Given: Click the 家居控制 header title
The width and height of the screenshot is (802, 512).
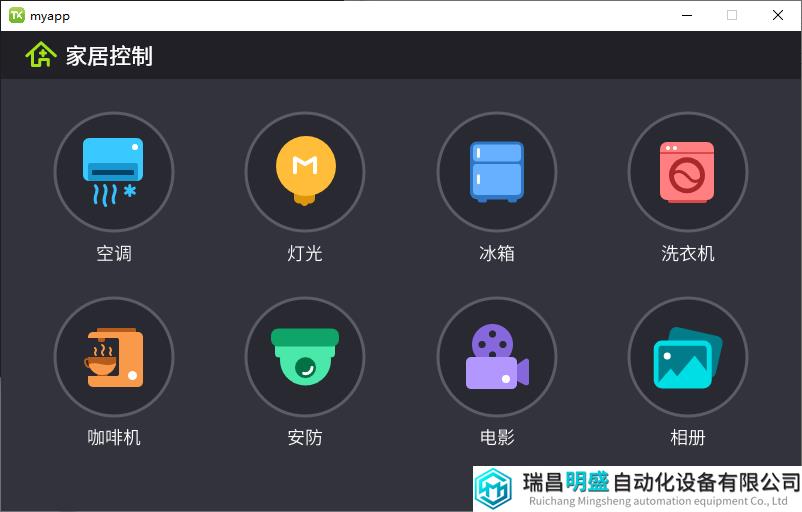Looking at the screenshot, I should (x=109, y=56).
